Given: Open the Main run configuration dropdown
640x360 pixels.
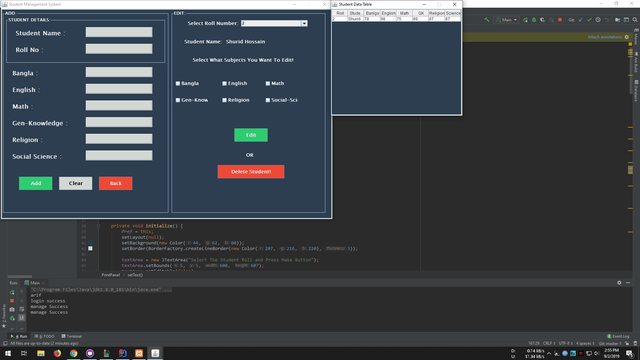Looking at the screenshot, I should coord(507,20).
